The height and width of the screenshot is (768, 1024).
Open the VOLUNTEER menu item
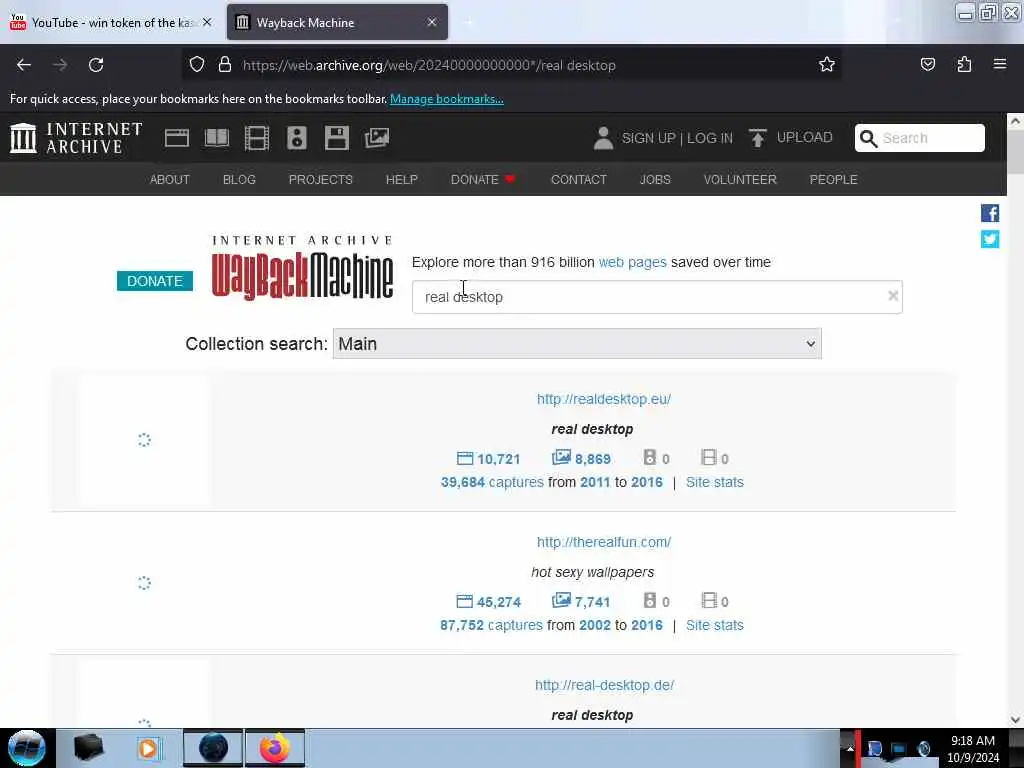tap(740, 180)
